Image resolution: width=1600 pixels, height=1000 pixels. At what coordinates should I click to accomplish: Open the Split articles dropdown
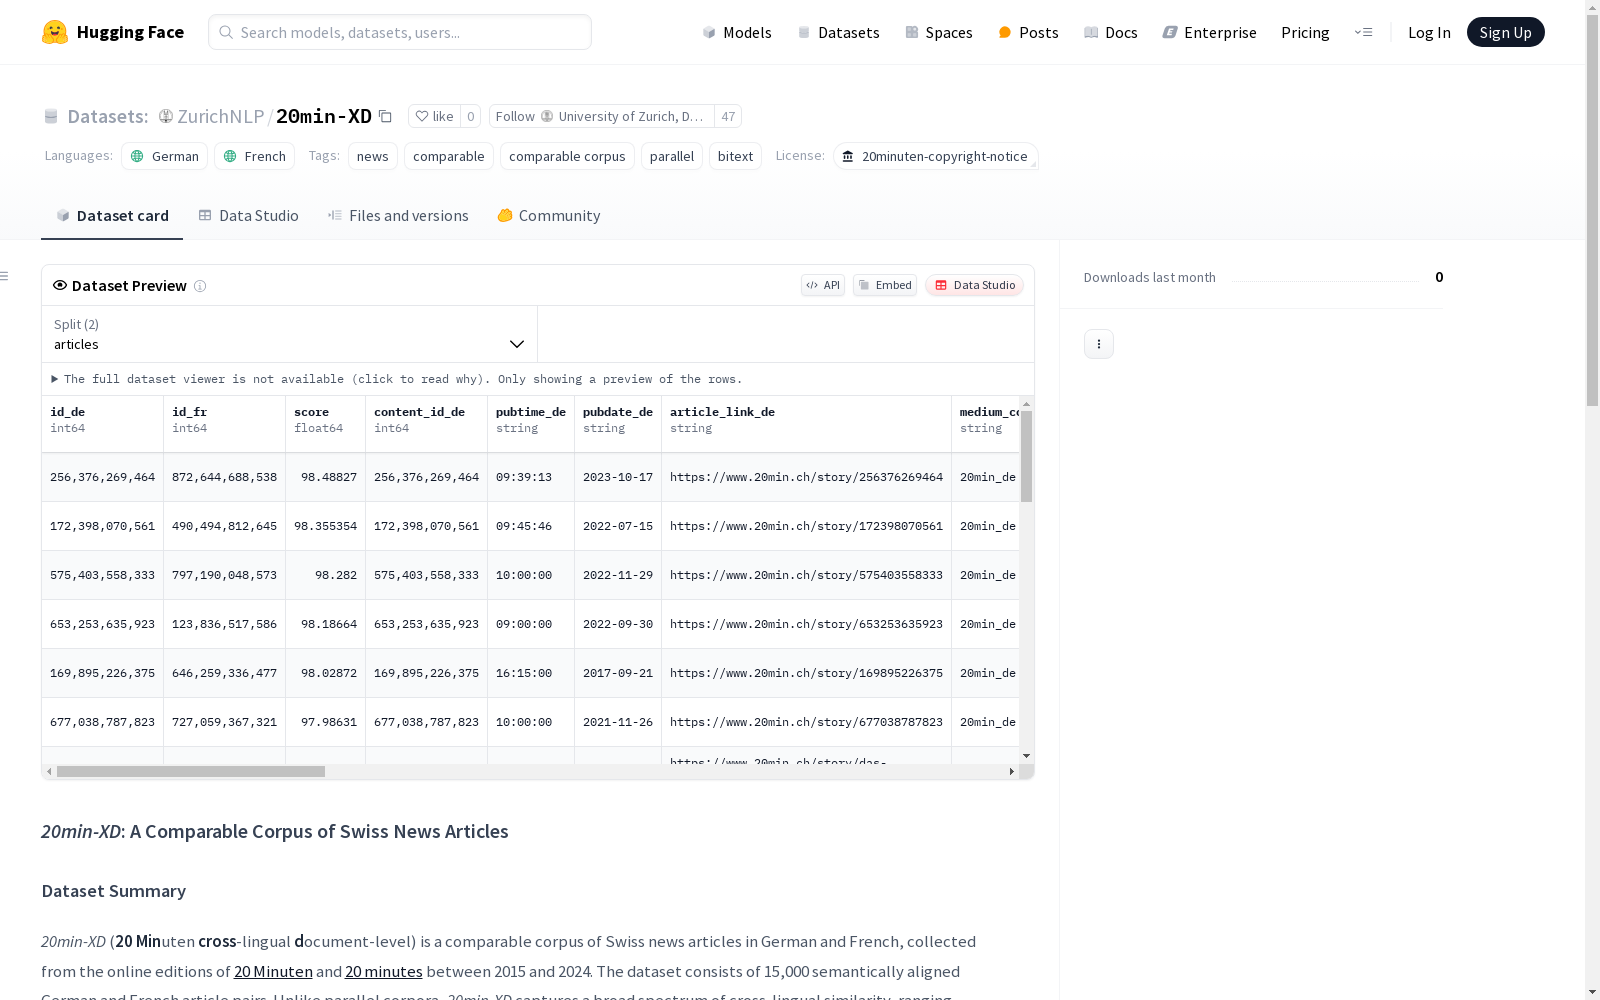point(289,334)
